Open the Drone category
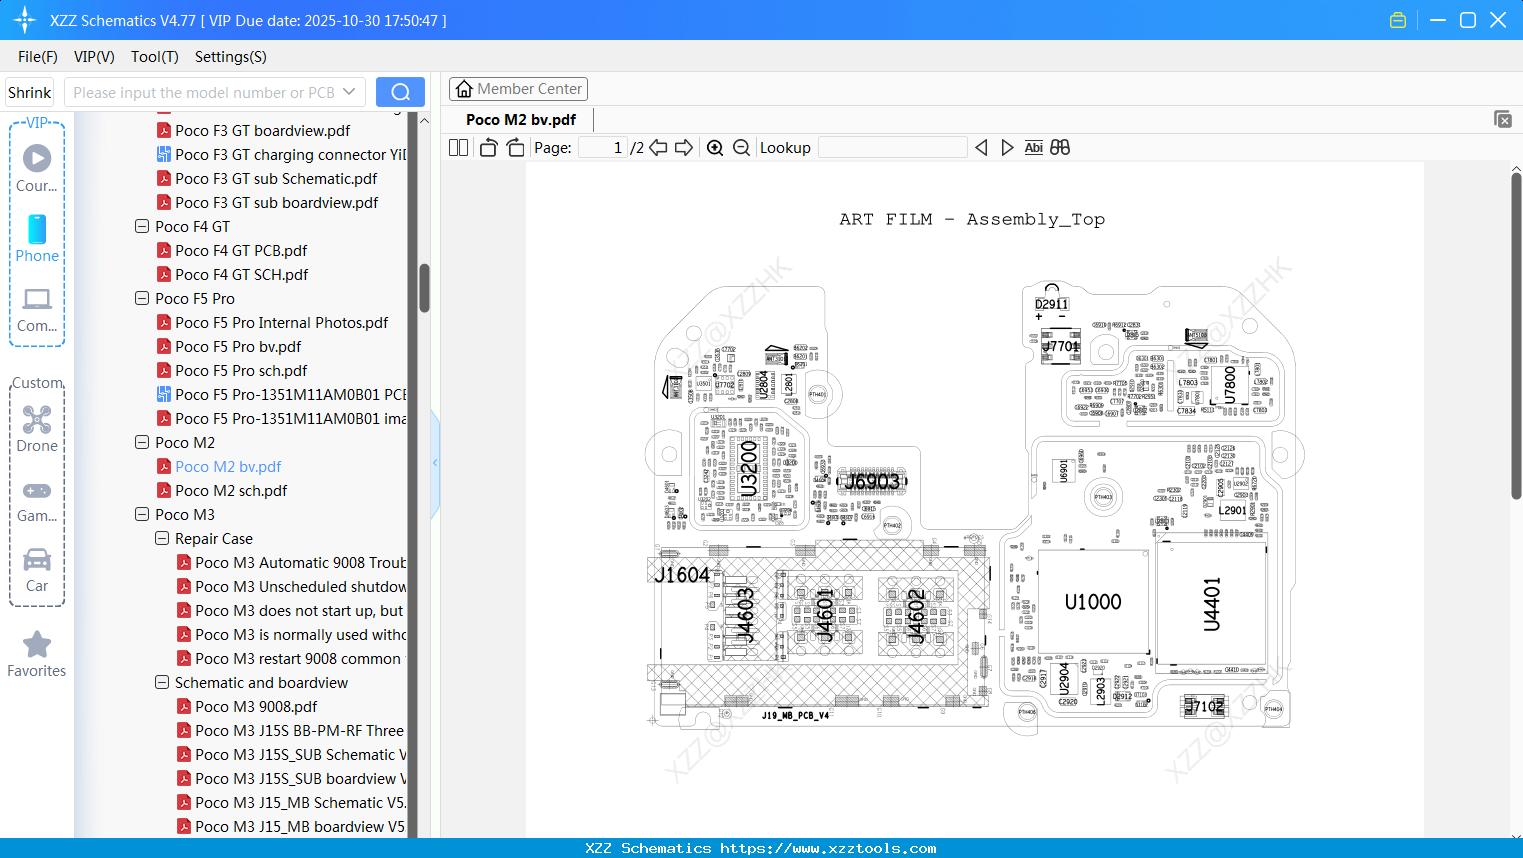This screenshot has width=1523, height=858. pyautogui.click(x=37, y=429)
